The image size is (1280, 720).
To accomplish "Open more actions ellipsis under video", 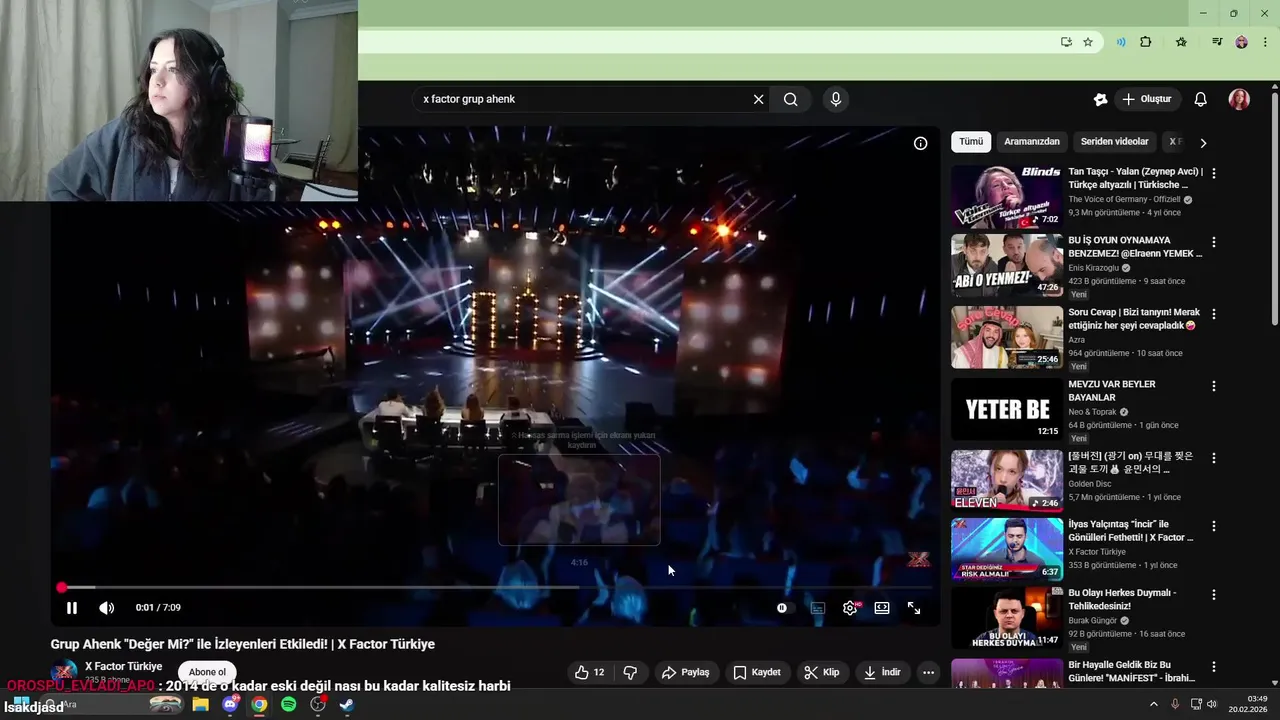I will pos(928,672).
